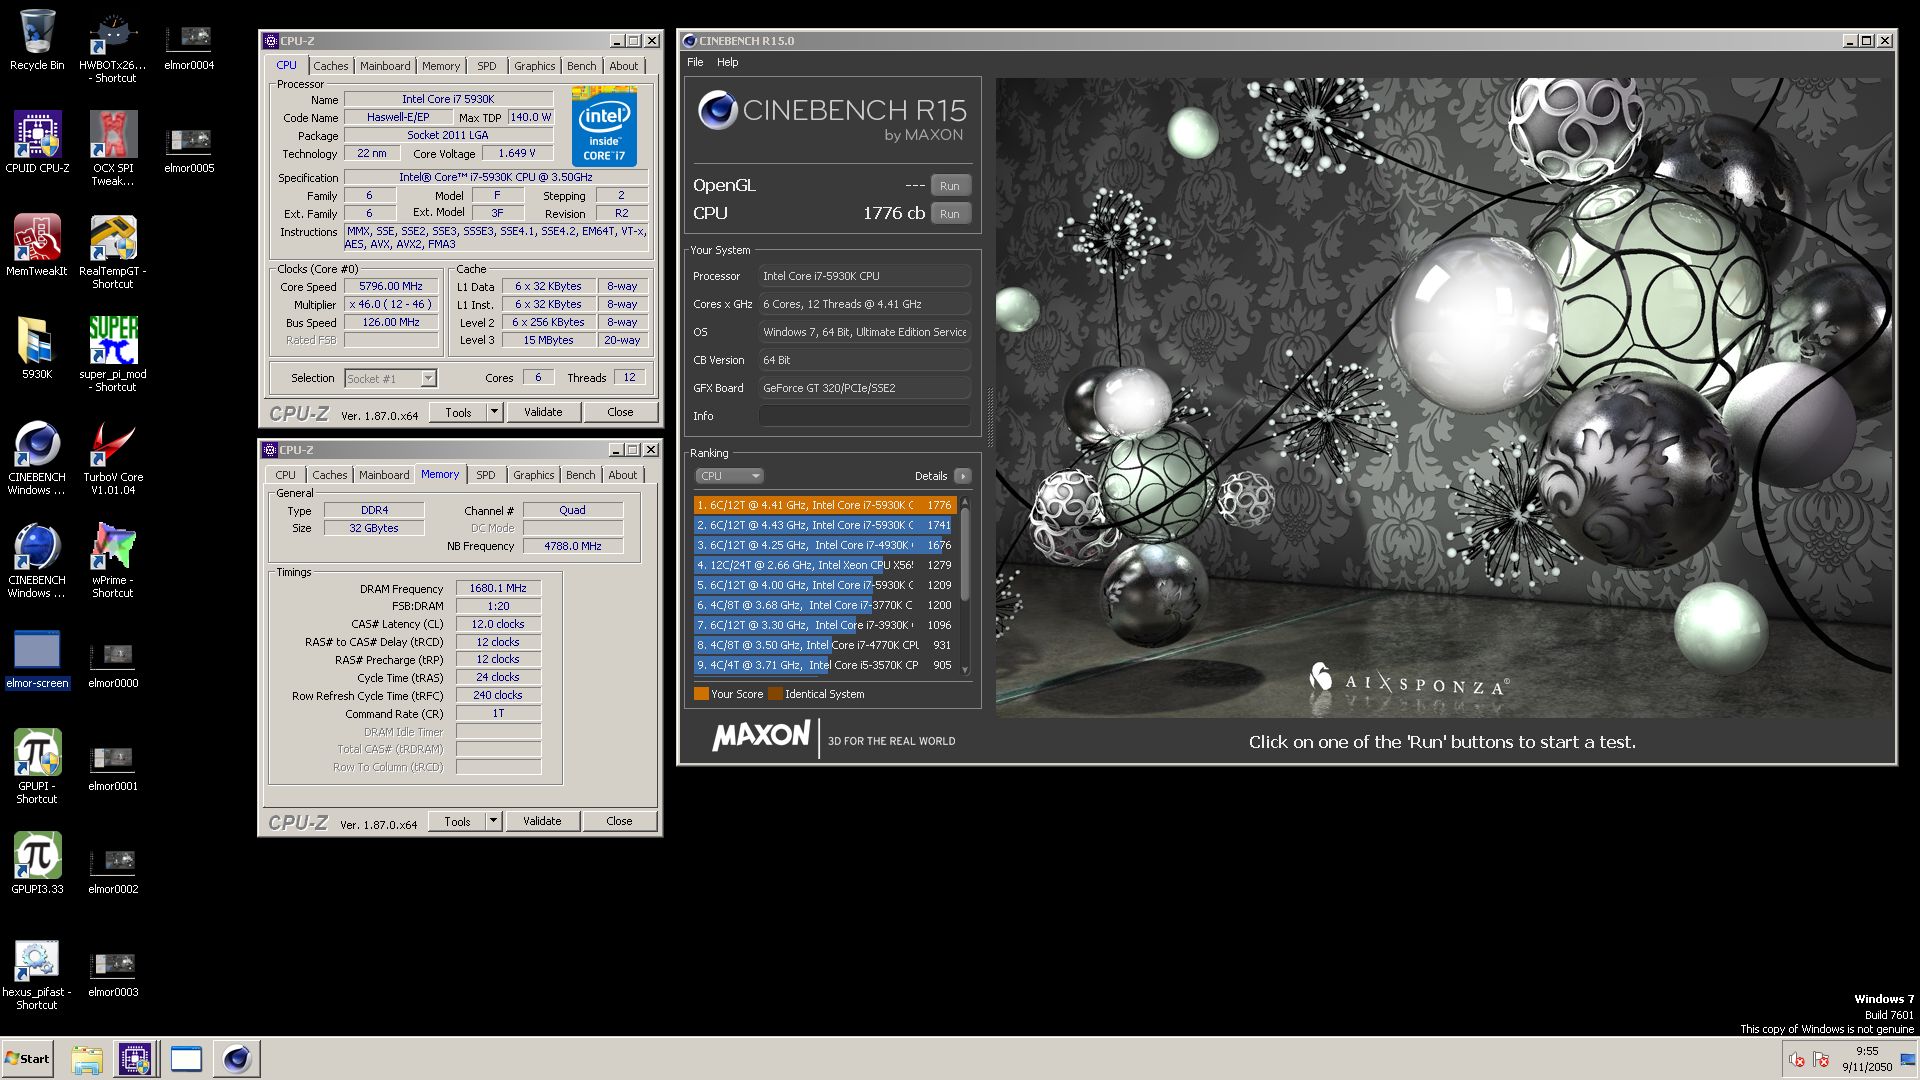Click the Your Score orange legend swatch
Image resolution: width=1920 pixels, height=1080 pixels.
[x=701, y=694]
